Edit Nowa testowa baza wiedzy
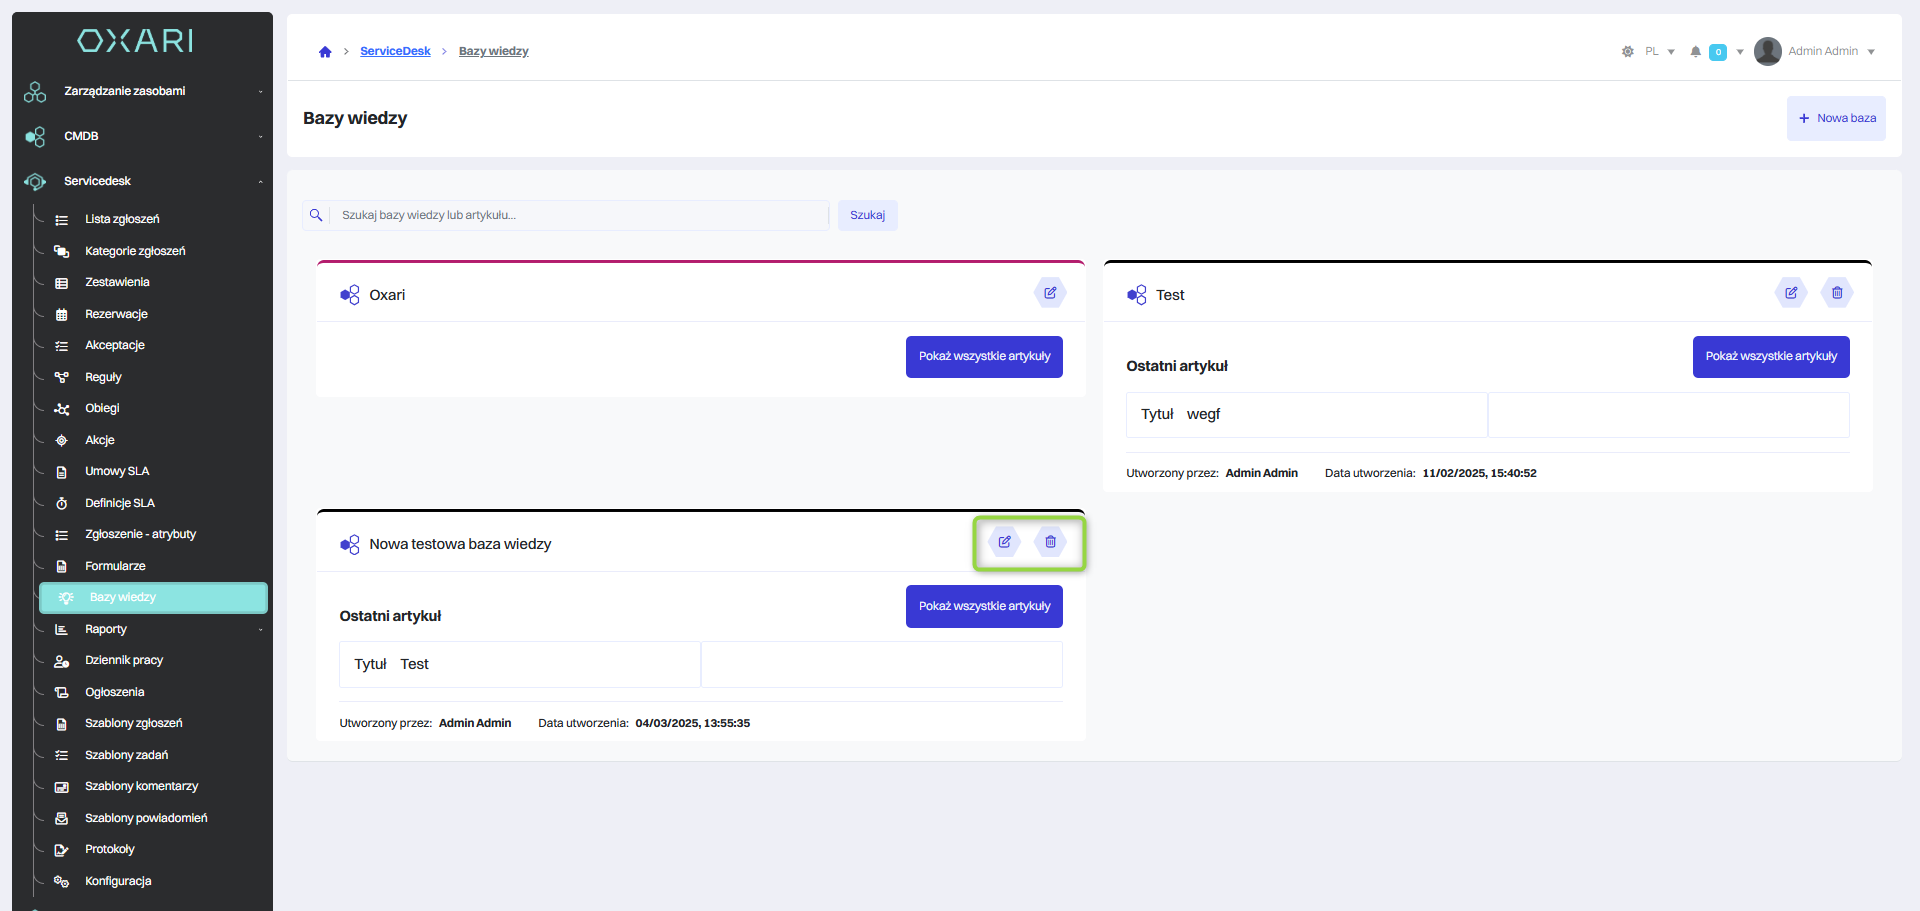This screenshot has width=1920, height=911. pos(1004,542)
